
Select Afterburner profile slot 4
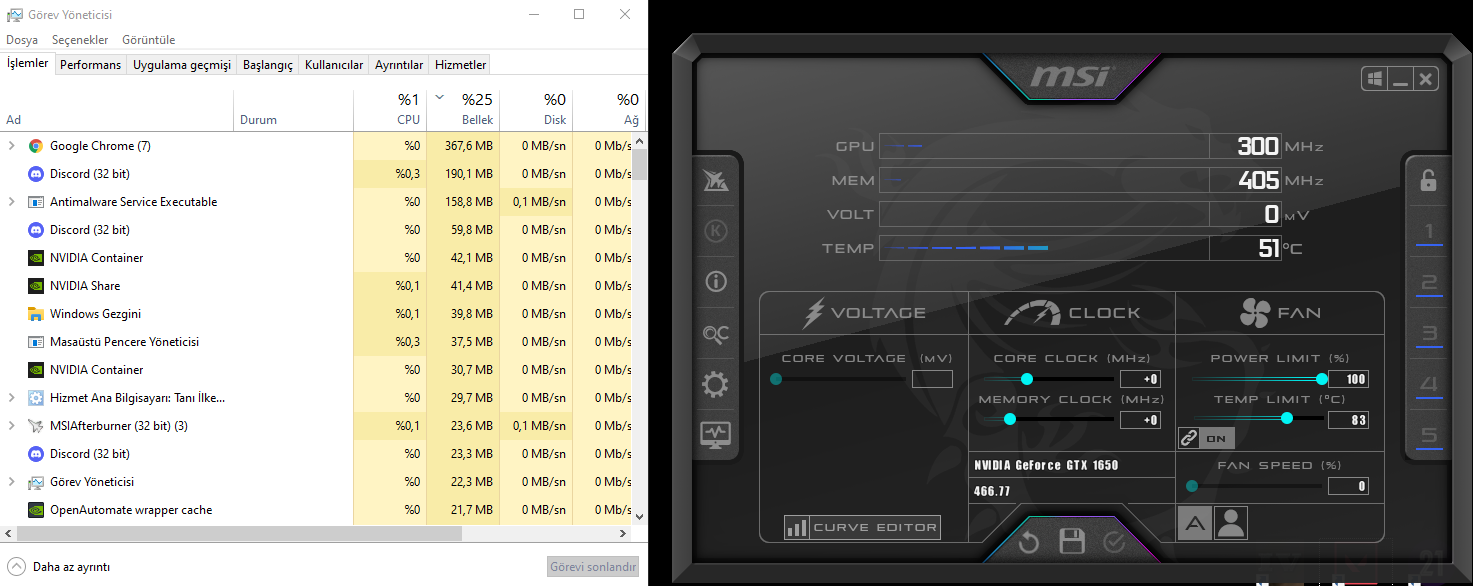click(x=1429, y=385)
